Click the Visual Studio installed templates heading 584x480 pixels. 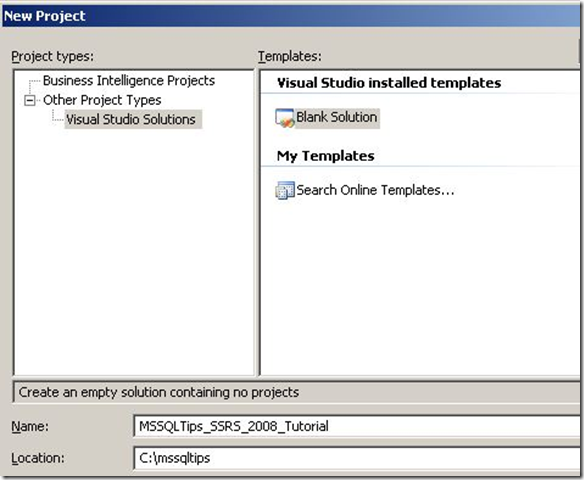389,83
